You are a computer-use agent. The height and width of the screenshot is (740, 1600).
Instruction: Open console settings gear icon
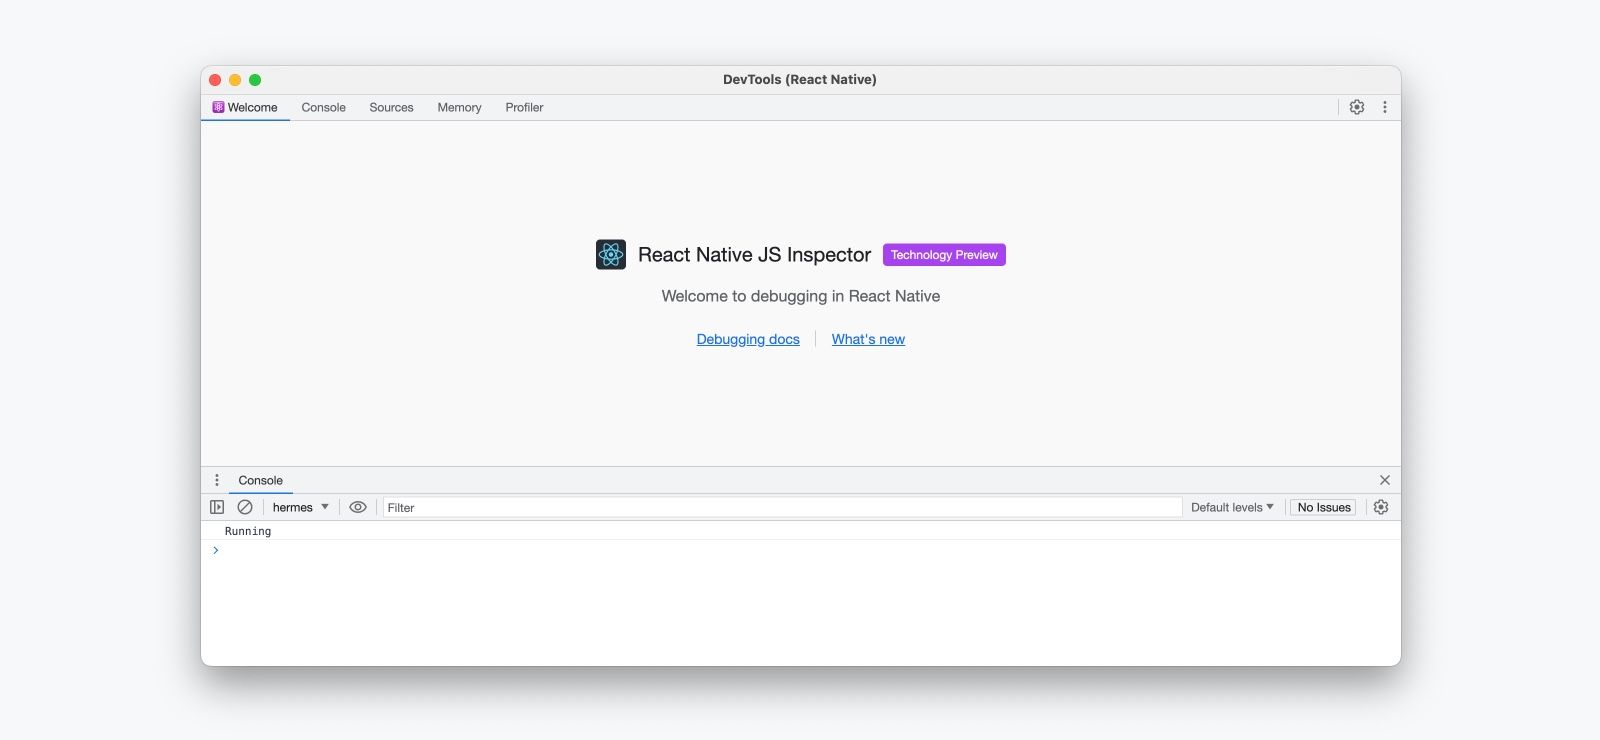tap(1380, 507)
